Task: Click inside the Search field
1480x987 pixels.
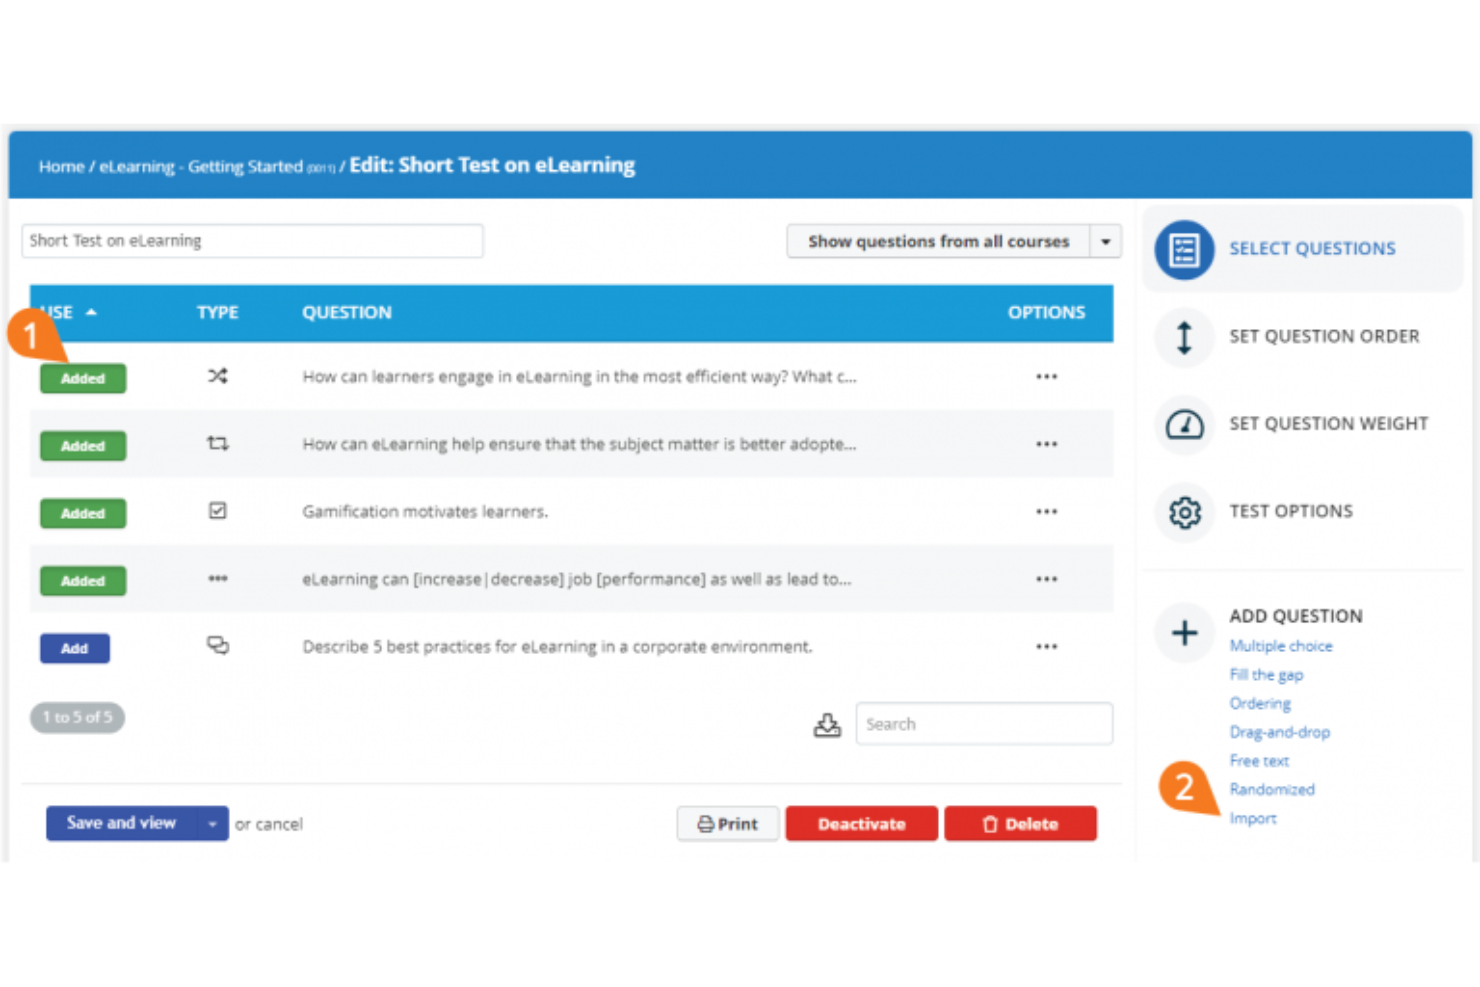Action: tap(984, 723)
